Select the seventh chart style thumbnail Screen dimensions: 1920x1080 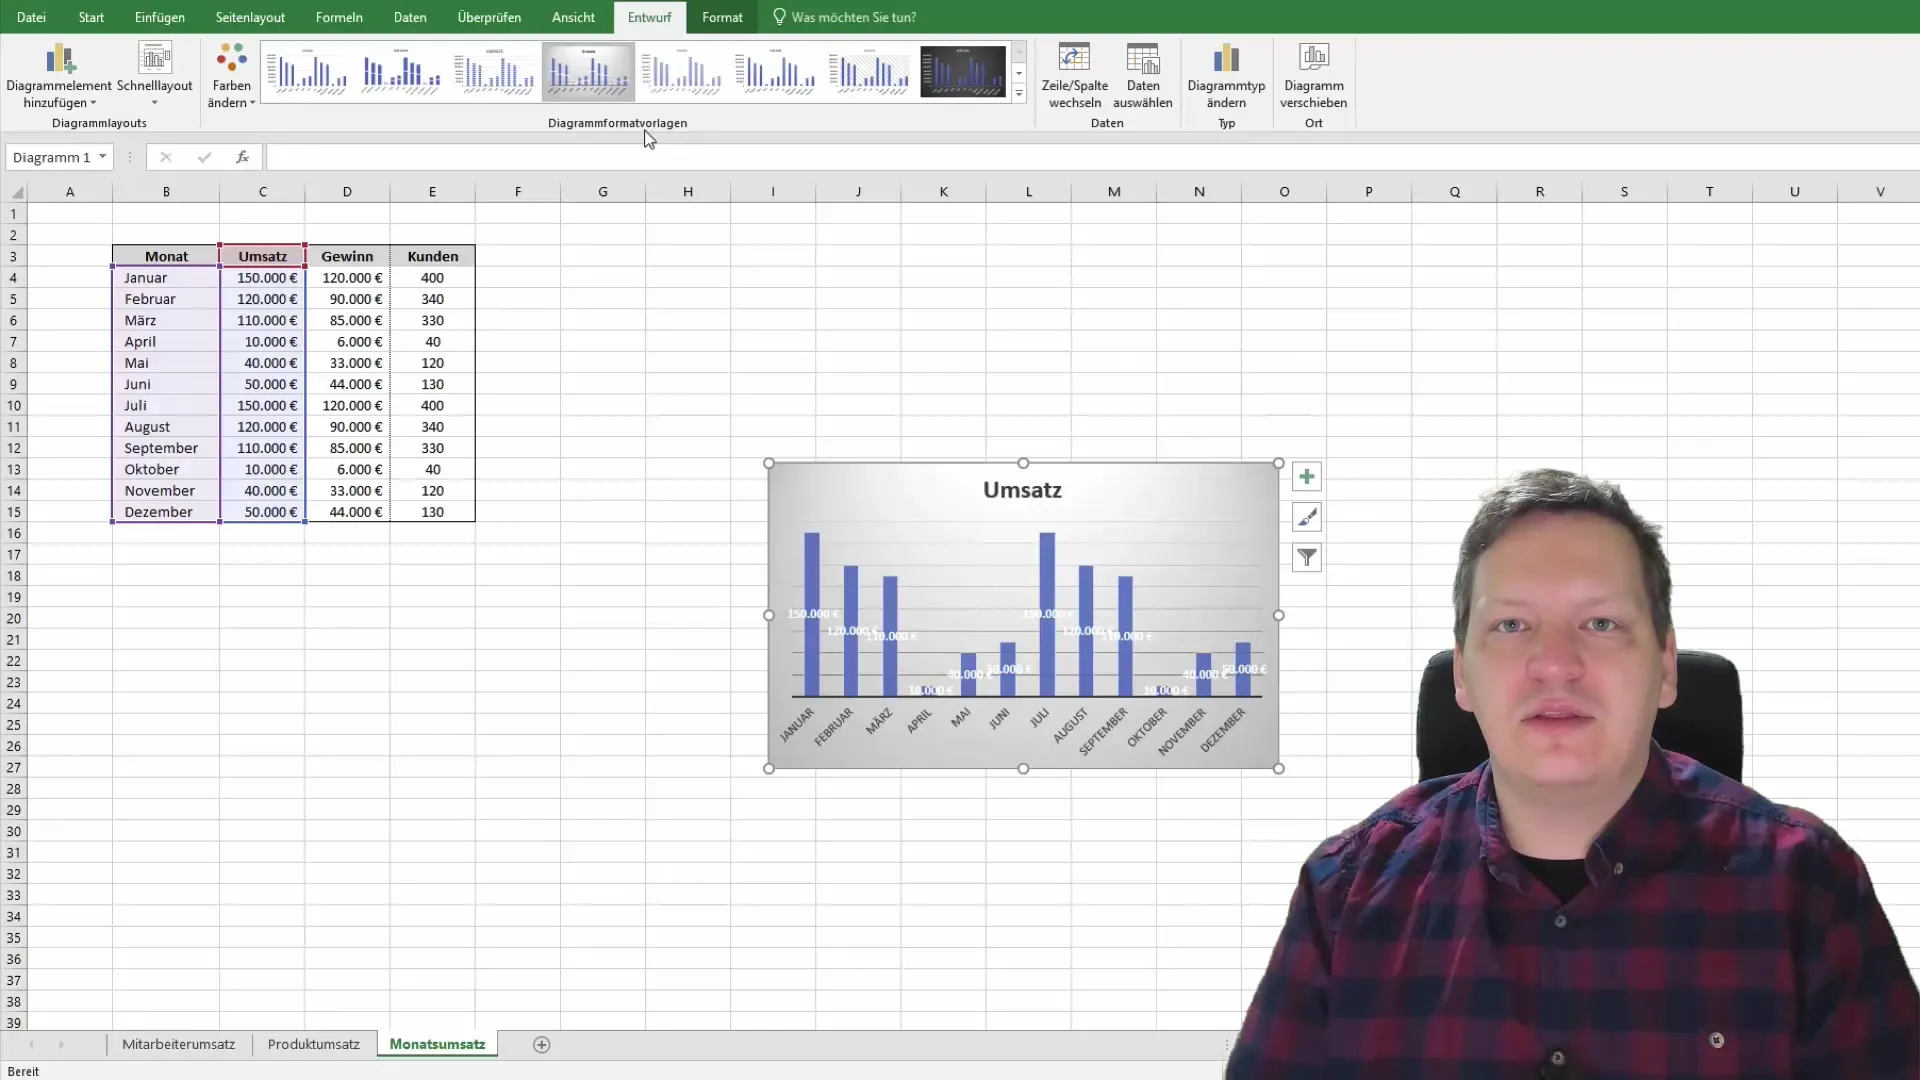click(869, 72)
